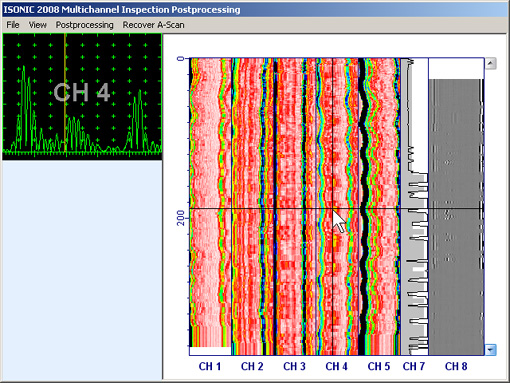Select the CH 3 strip chart
The width and height of the screenshot is (510, 383).
(x=295, y=206)
